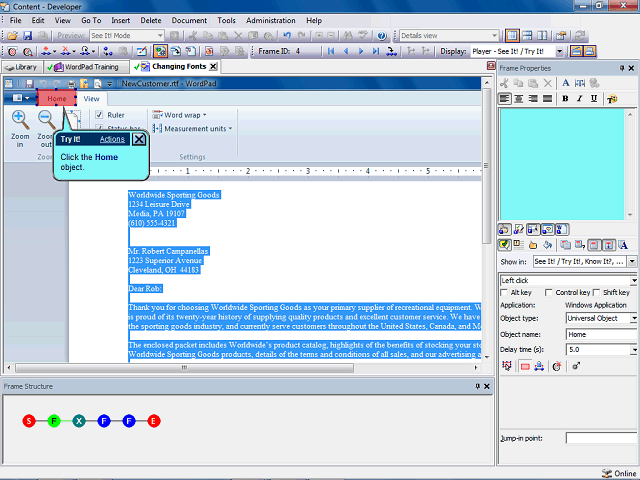Toggle the Ruler checkbox
This screenshot has height=480, width=640.
(99, 115)
